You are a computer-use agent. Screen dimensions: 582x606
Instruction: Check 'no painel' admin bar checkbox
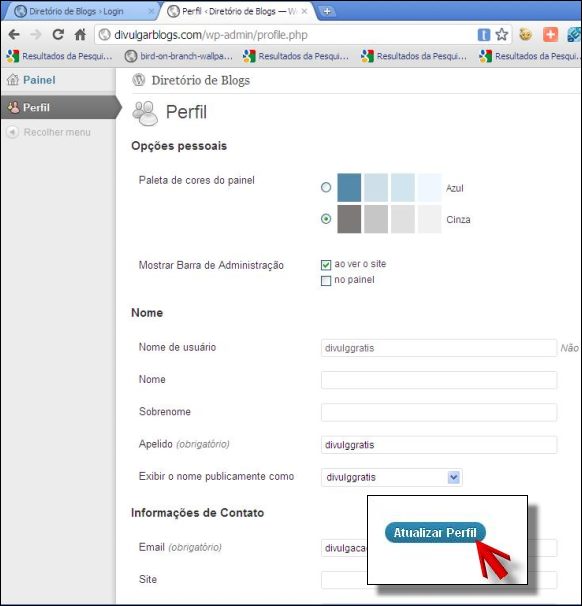coord(326,281)
